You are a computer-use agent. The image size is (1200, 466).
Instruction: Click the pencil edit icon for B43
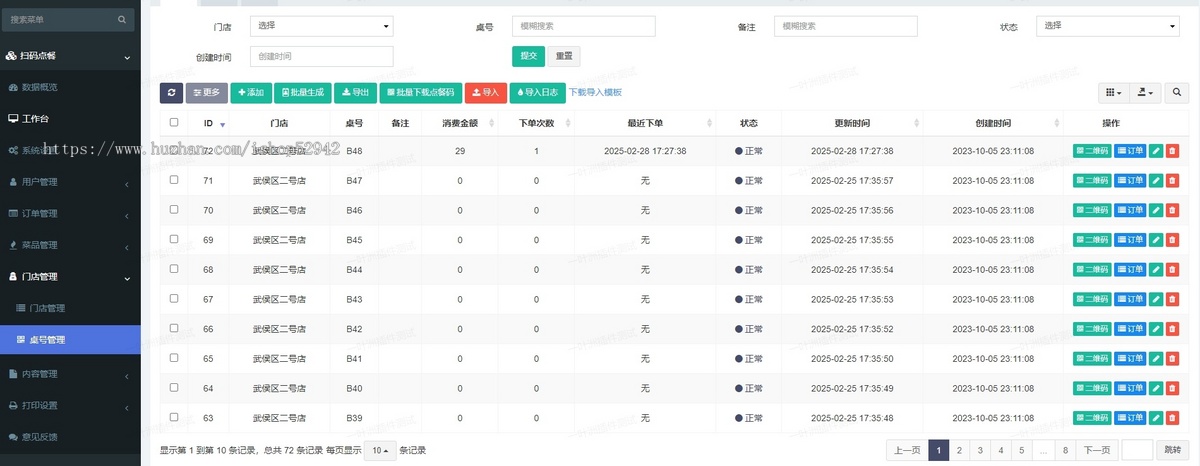tap(1157, 299)
